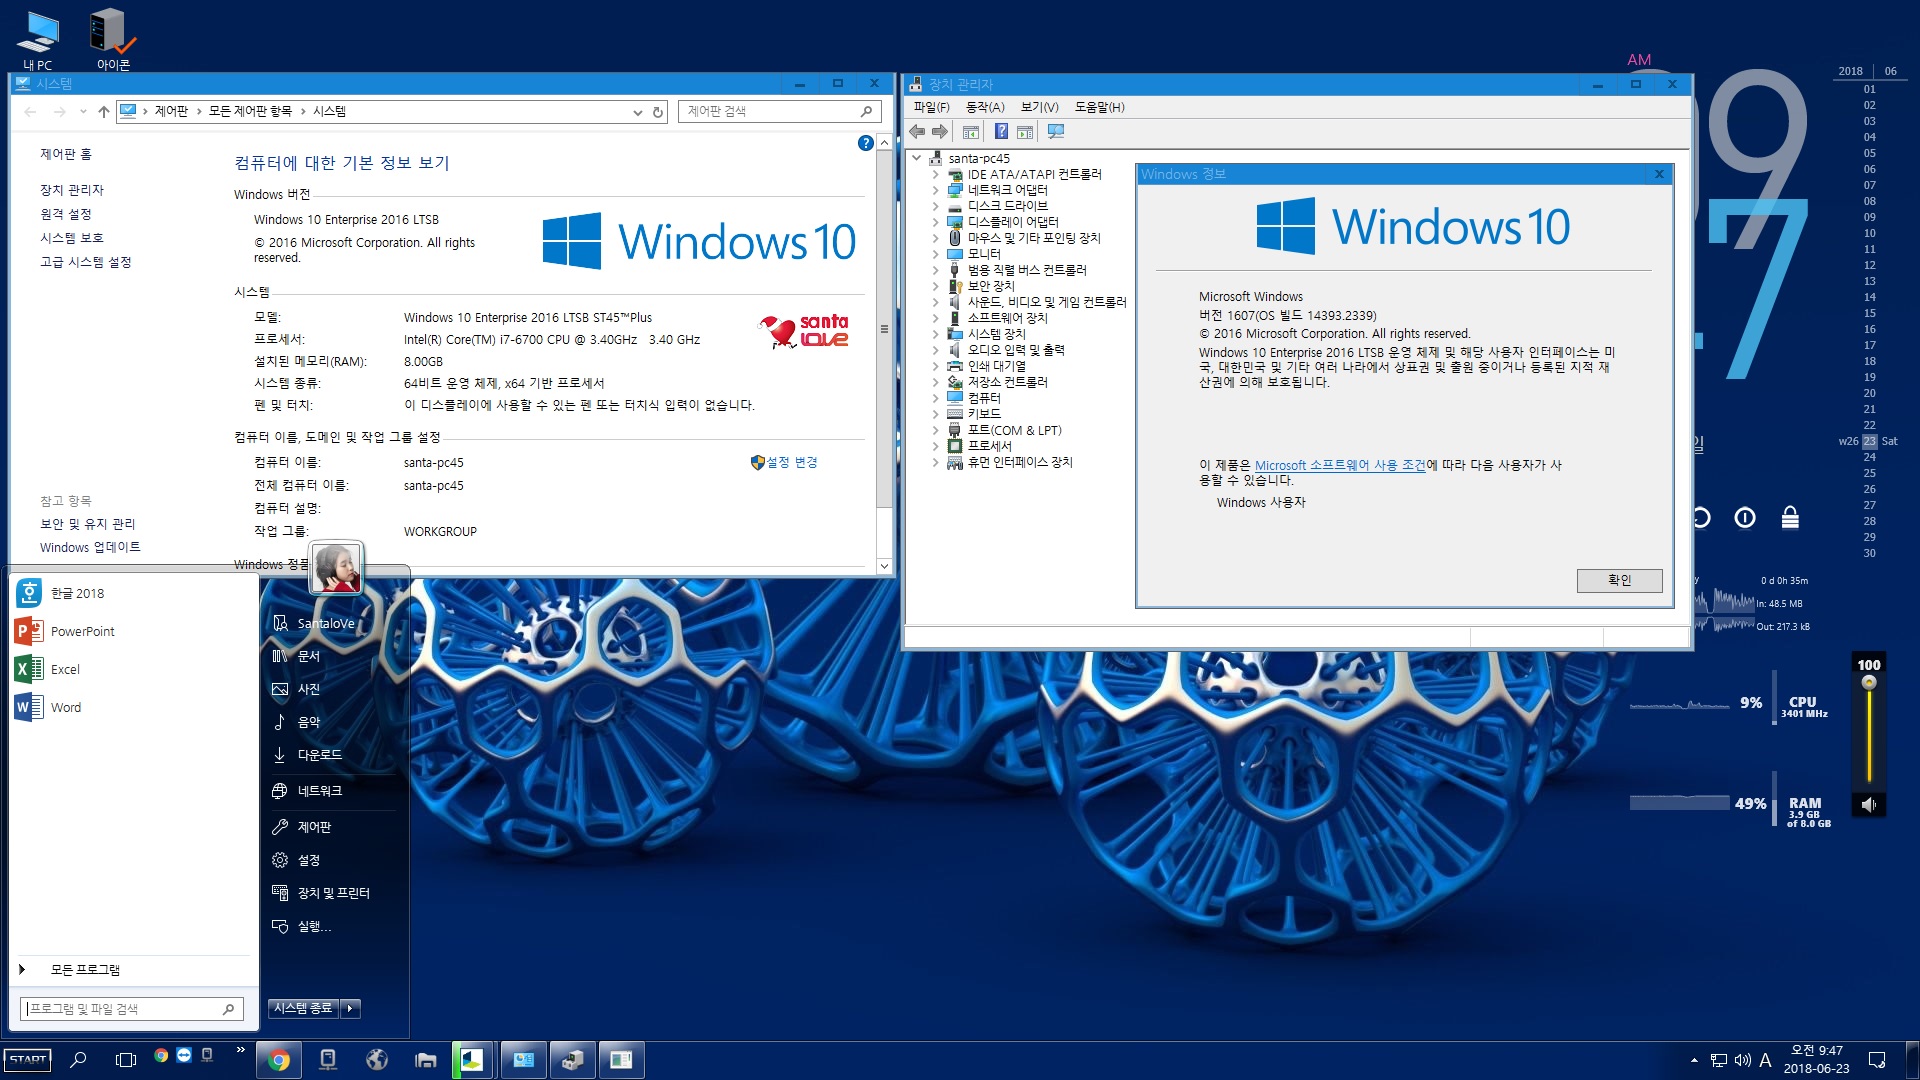The height and width of the screenshot is (1080, 1920).
Task: Click the refresh icon in System address bar
Action: pos(658,112)
